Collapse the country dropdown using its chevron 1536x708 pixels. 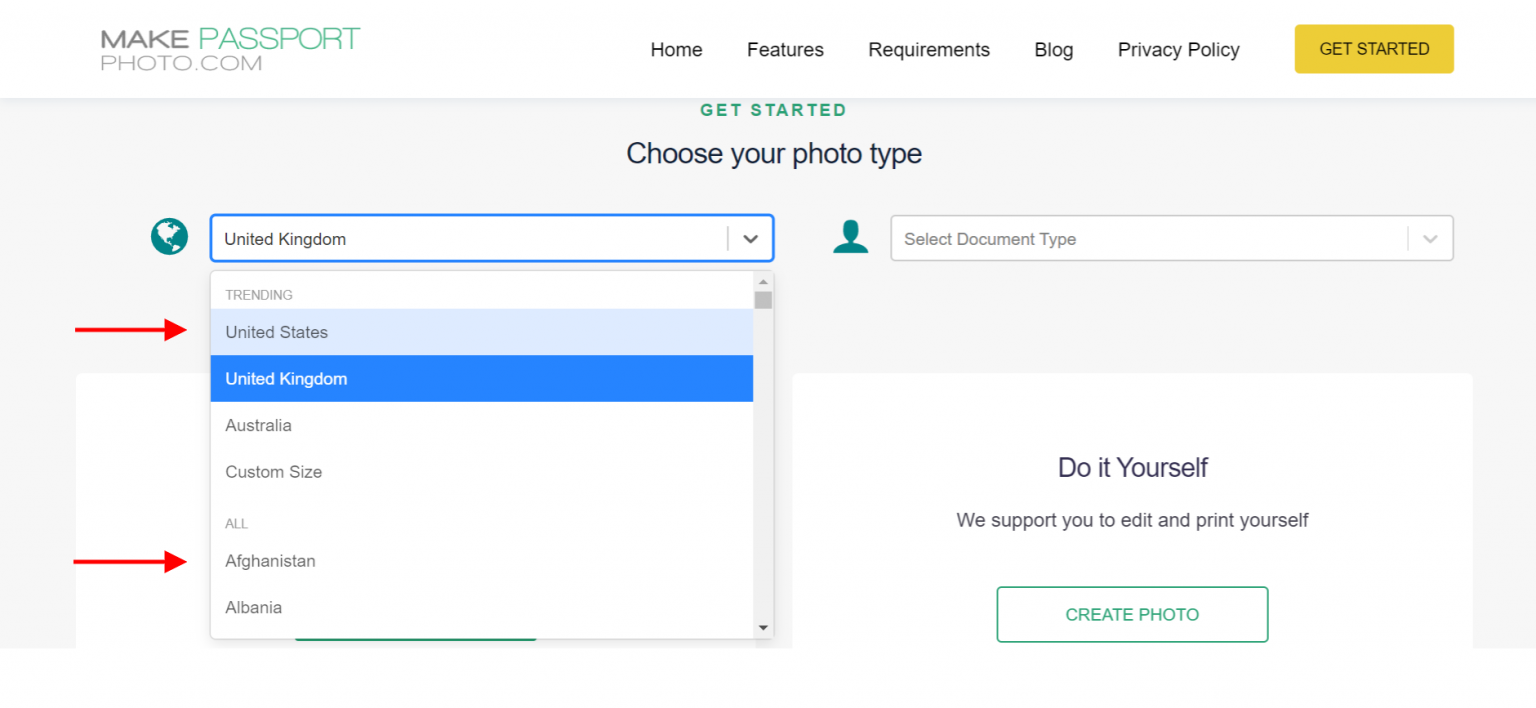(x=751, y=239)
